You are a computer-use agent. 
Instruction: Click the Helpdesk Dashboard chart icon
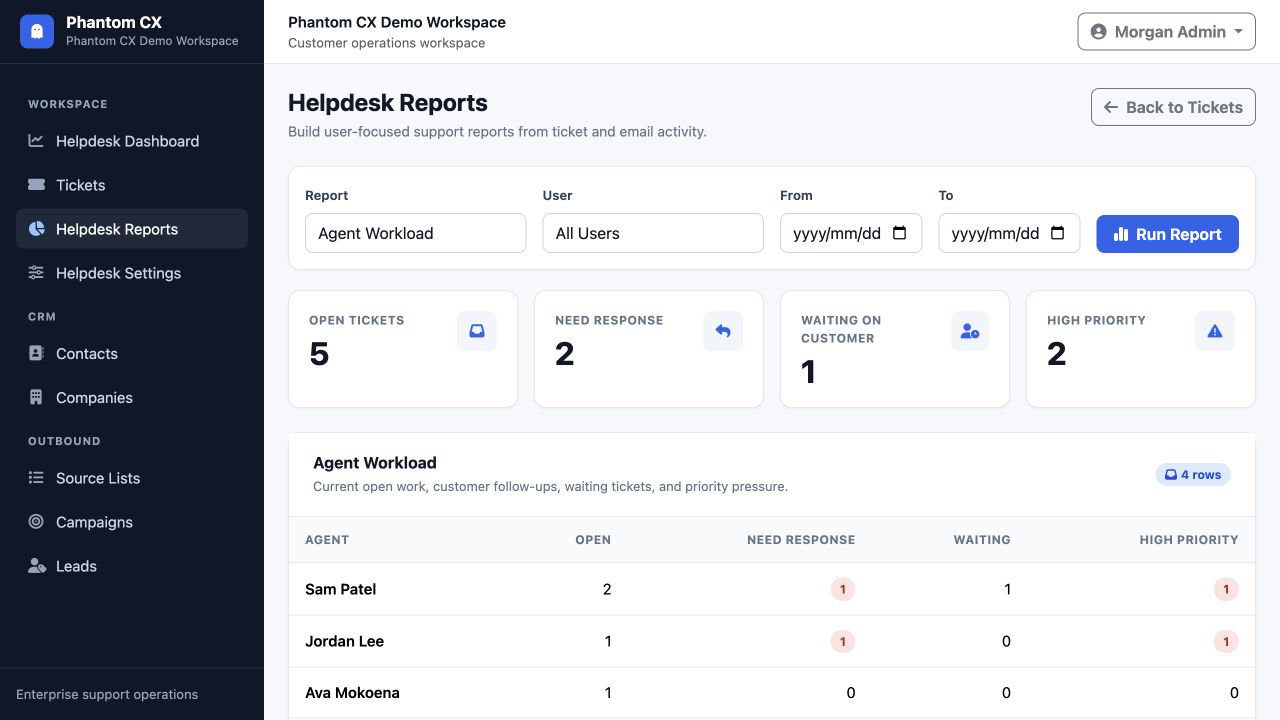36,141
